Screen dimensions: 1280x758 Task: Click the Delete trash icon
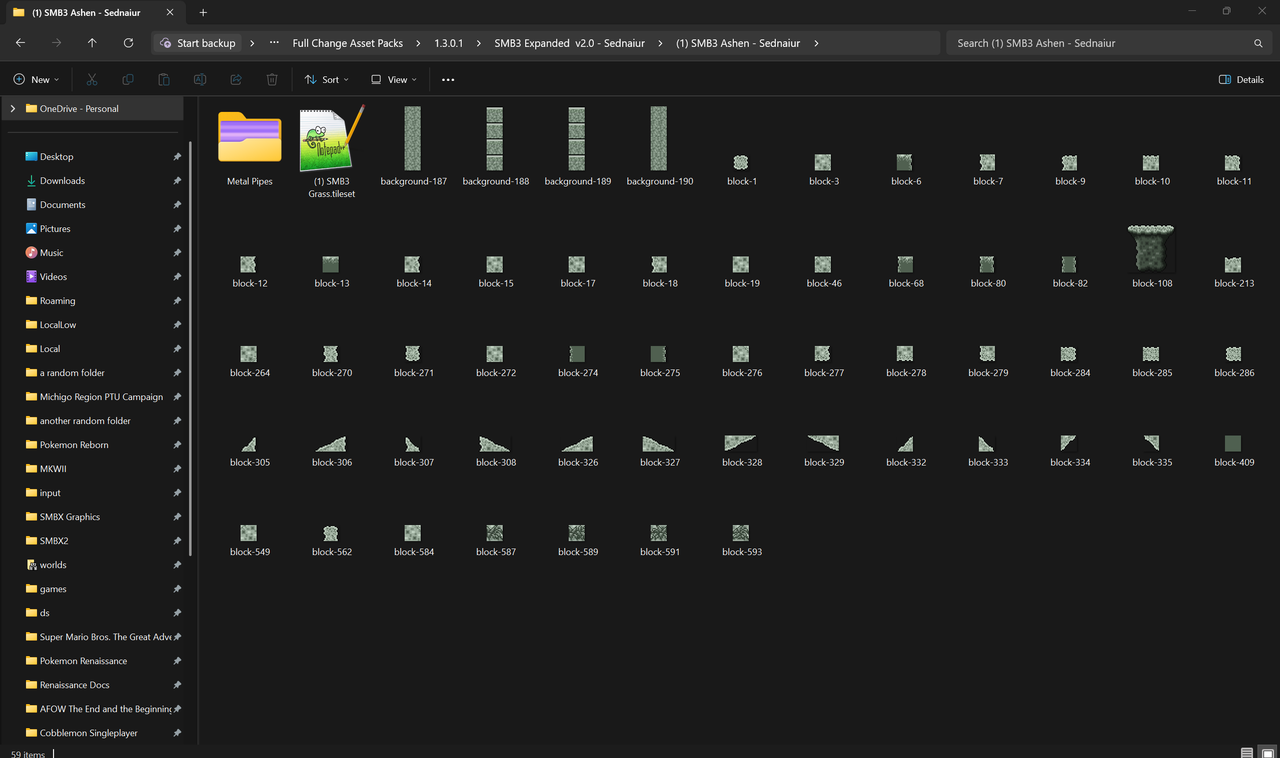(272, 79)
